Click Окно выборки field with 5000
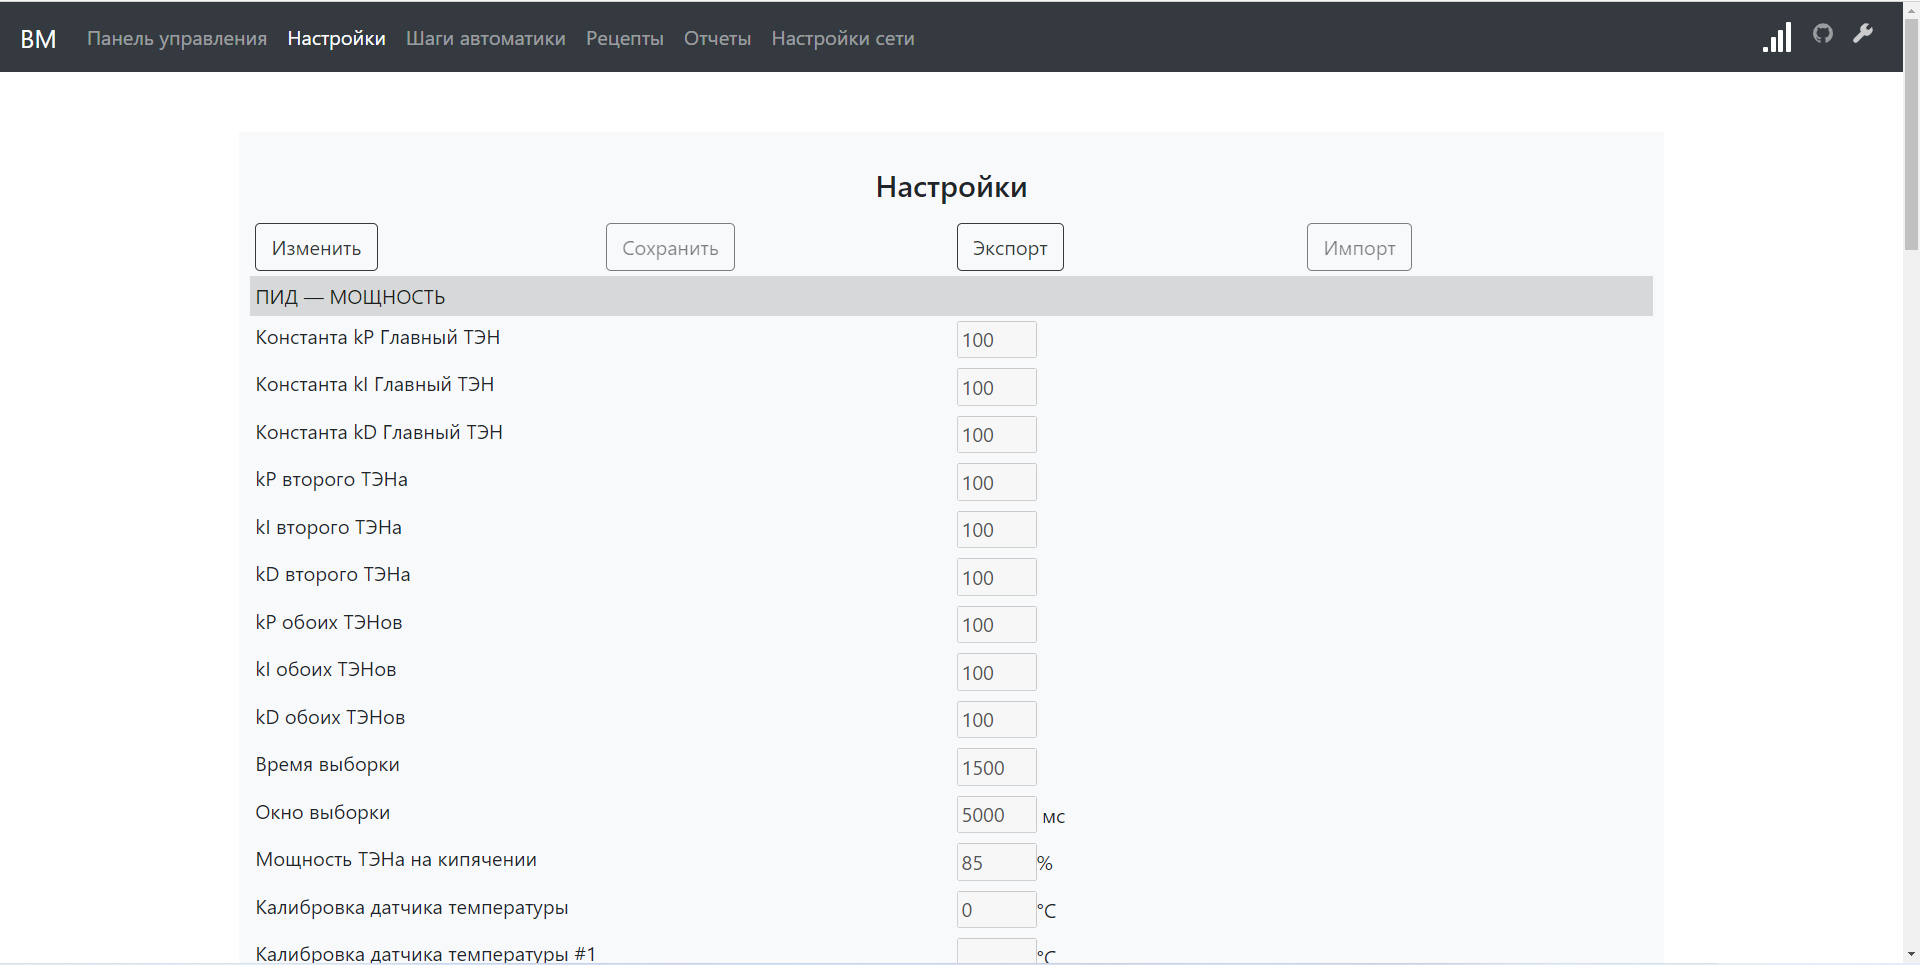 click(x=996, y=815)
